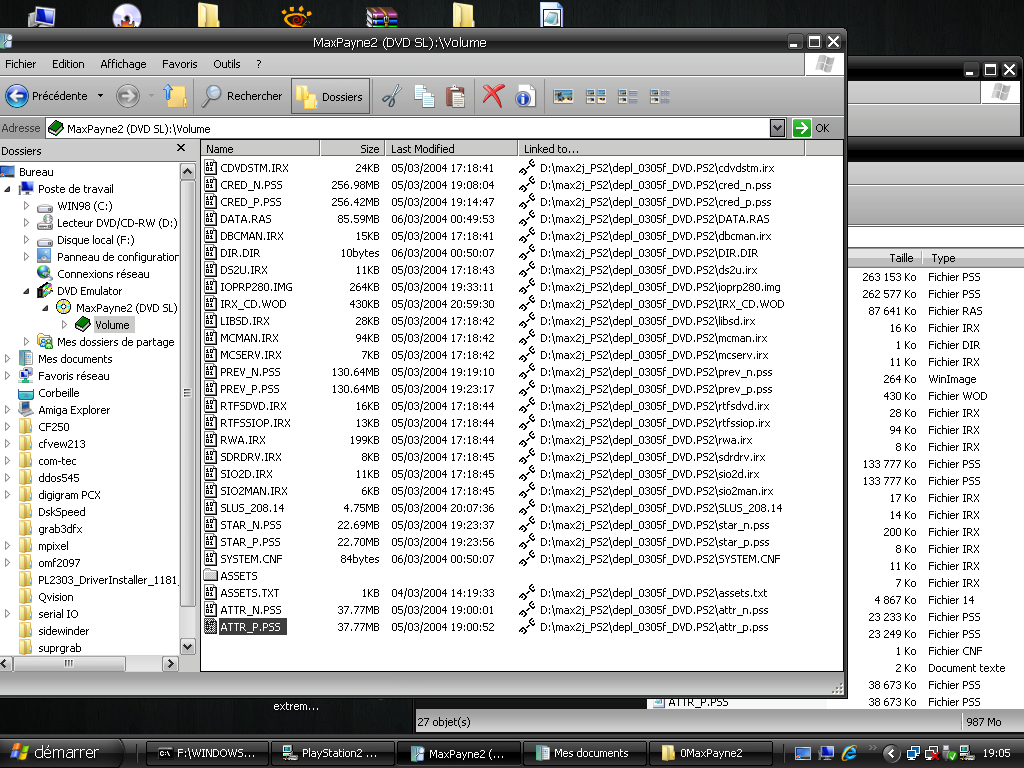Toggle the Dossiers folder pane button
Screen dimensions: 1024x768
pos(330,96)
